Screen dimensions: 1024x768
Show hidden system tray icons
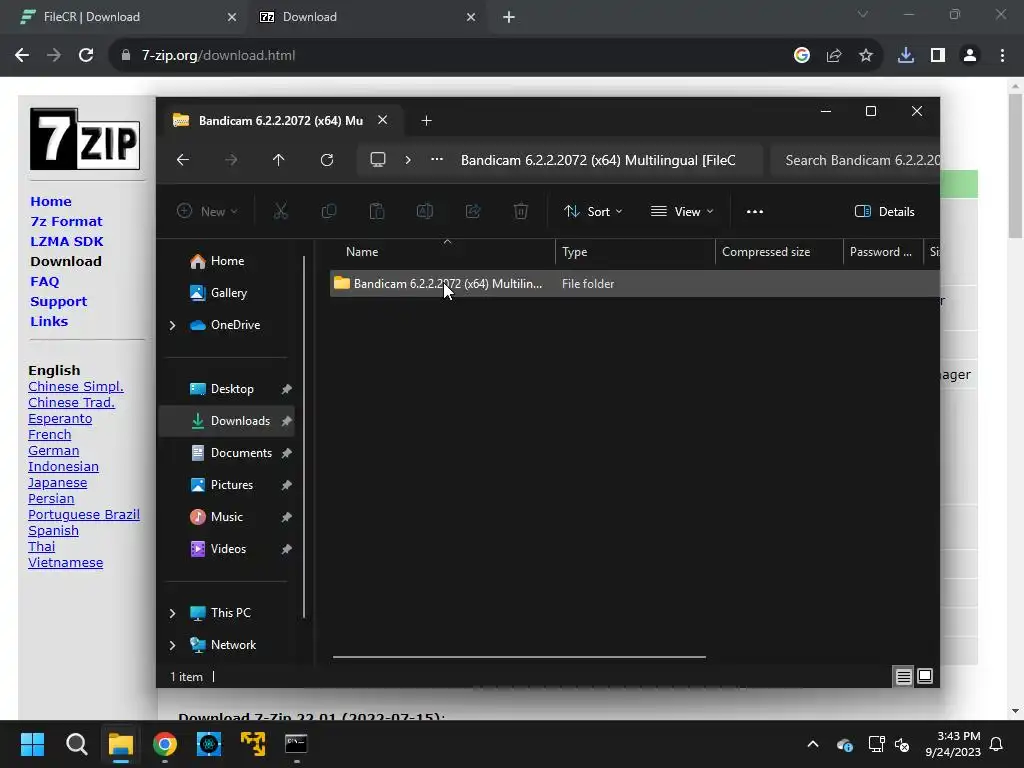coord(813,744)
